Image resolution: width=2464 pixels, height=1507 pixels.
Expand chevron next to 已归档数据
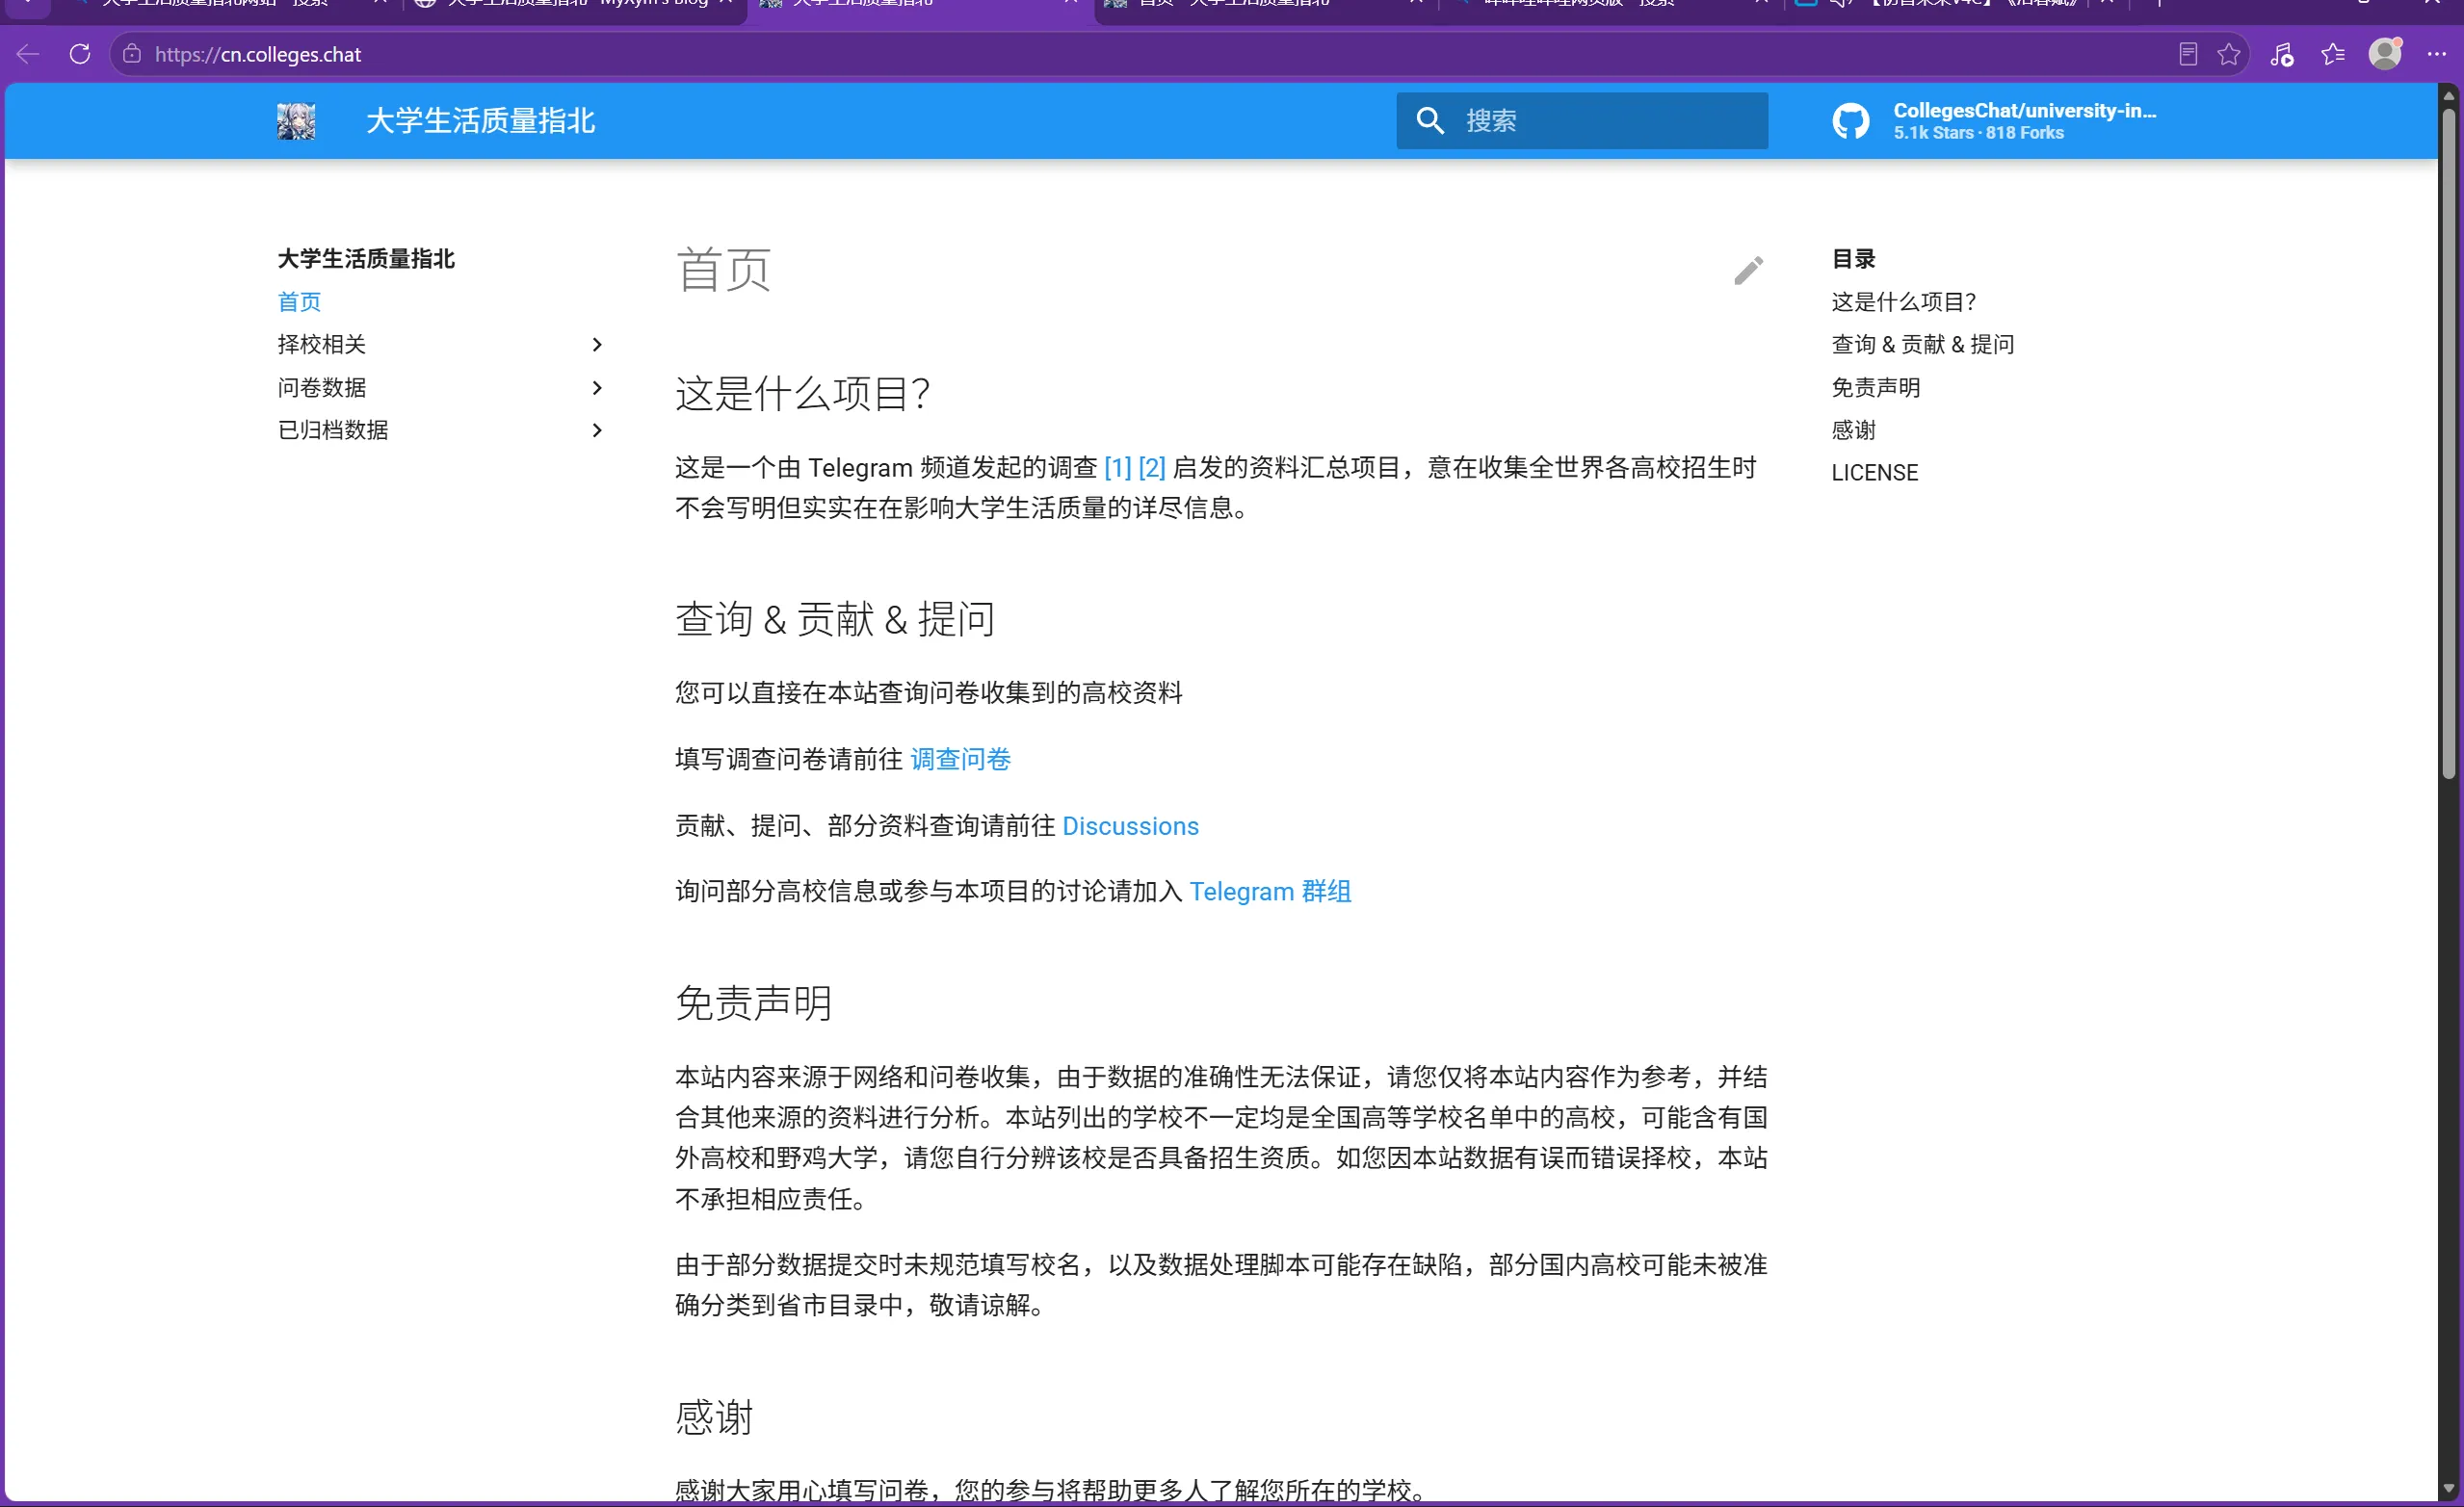click(597, 430)
